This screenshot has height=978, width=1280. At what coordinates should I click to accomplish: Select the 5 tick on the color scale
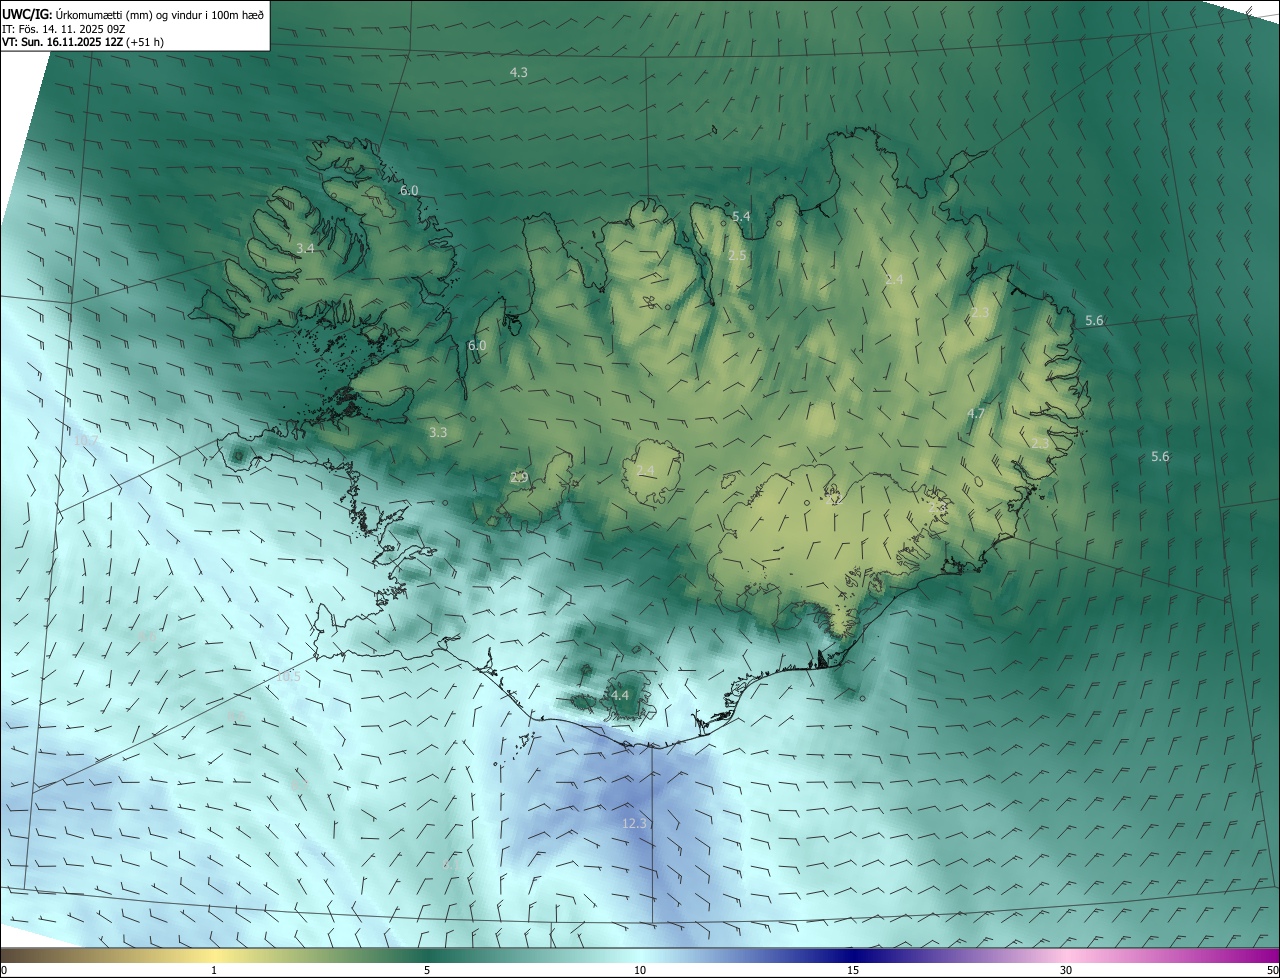click(427, 970)
